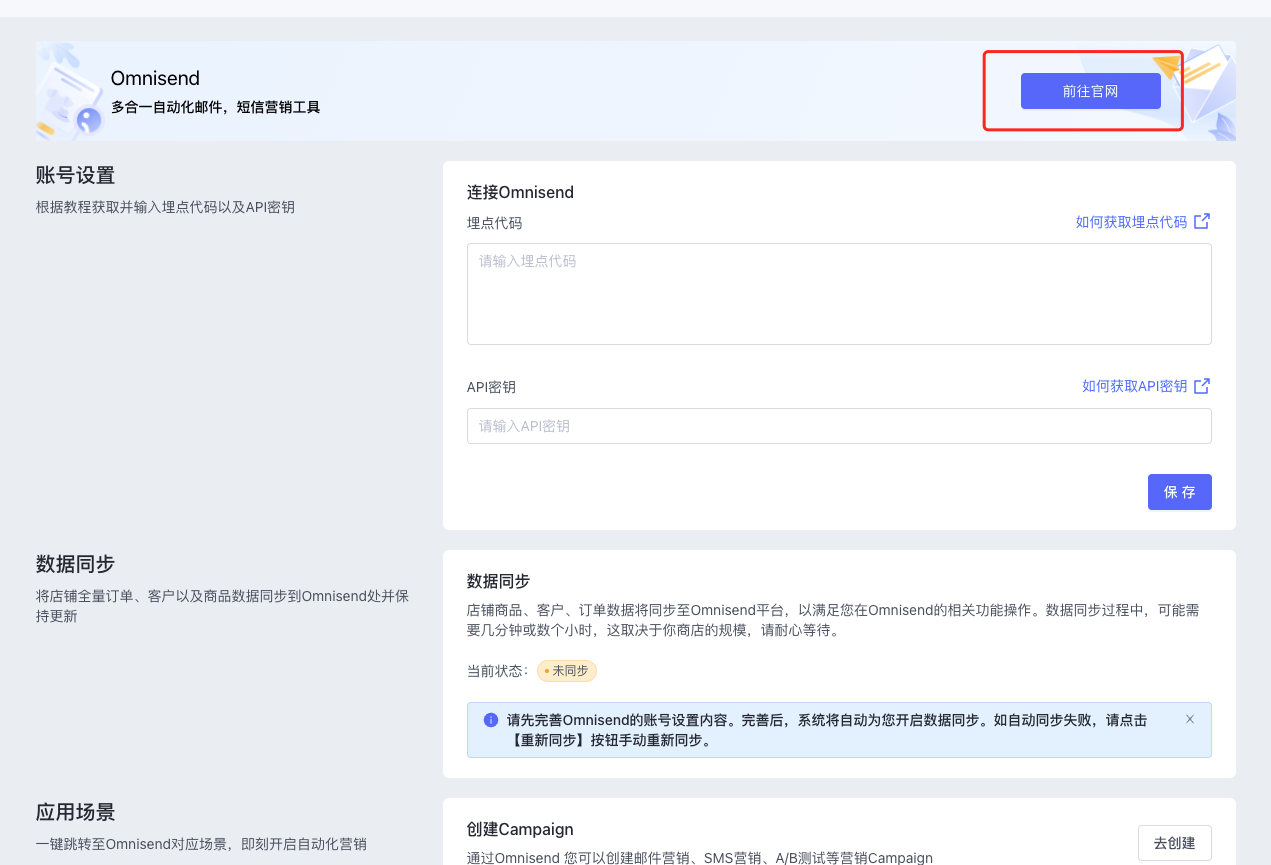This screenshot has height=865, width=1271.
Task: Focus the 请输入API密钥 input field
Action: (x=839, y=426)
